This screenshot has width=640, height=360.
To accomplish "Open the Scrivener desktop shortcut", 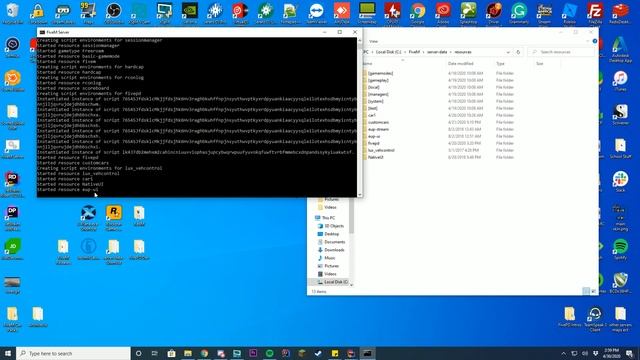I will pos(620,114).
